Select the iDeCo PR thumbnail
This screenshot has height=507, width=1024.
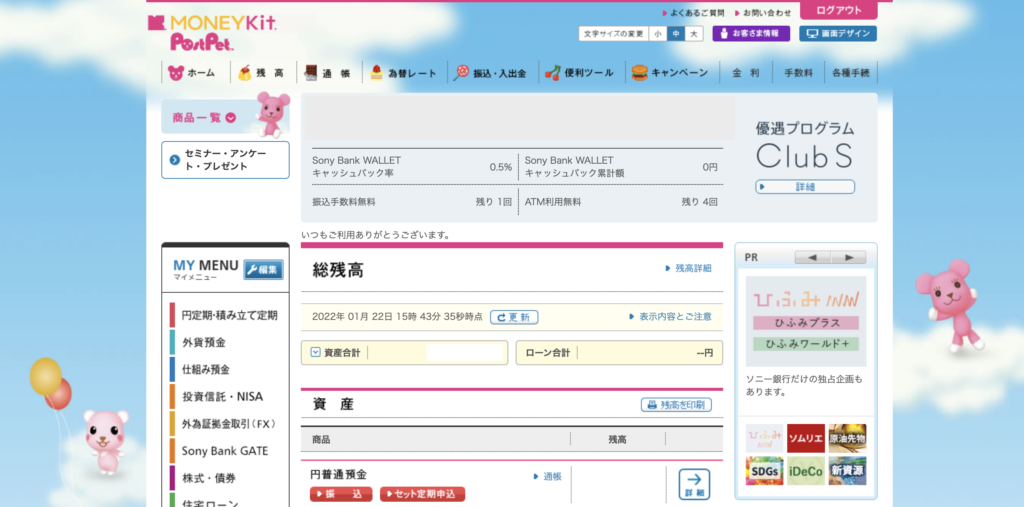[x=806, y=470]
